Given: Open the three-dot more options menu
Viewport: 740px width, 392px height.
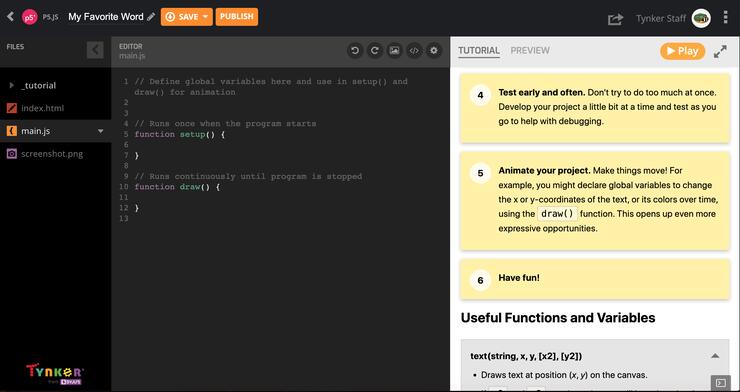Looking at the screenshot, I should pyautogui.click(x=726, y=18).
